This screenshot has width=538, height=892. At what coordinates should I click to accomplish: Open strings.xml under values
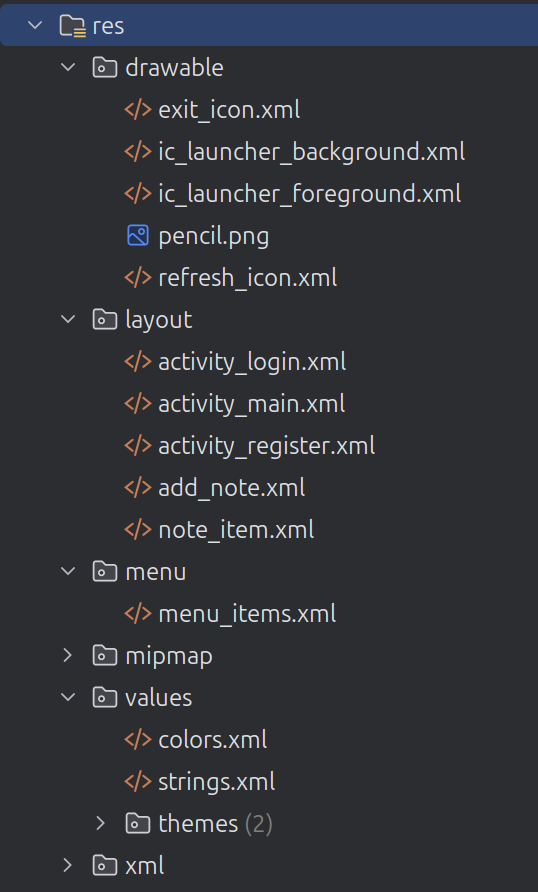217,781
